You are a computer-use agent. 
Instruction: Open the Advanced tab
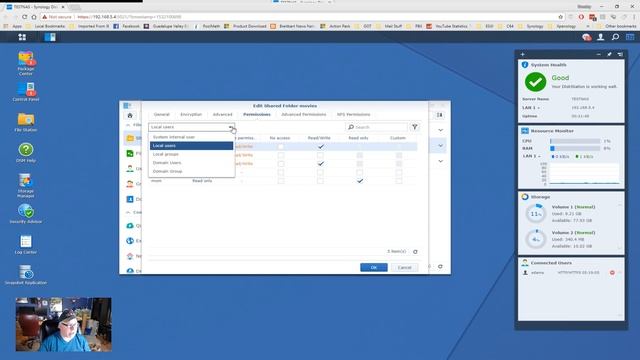pyautogui.click(x=222, y=115)
